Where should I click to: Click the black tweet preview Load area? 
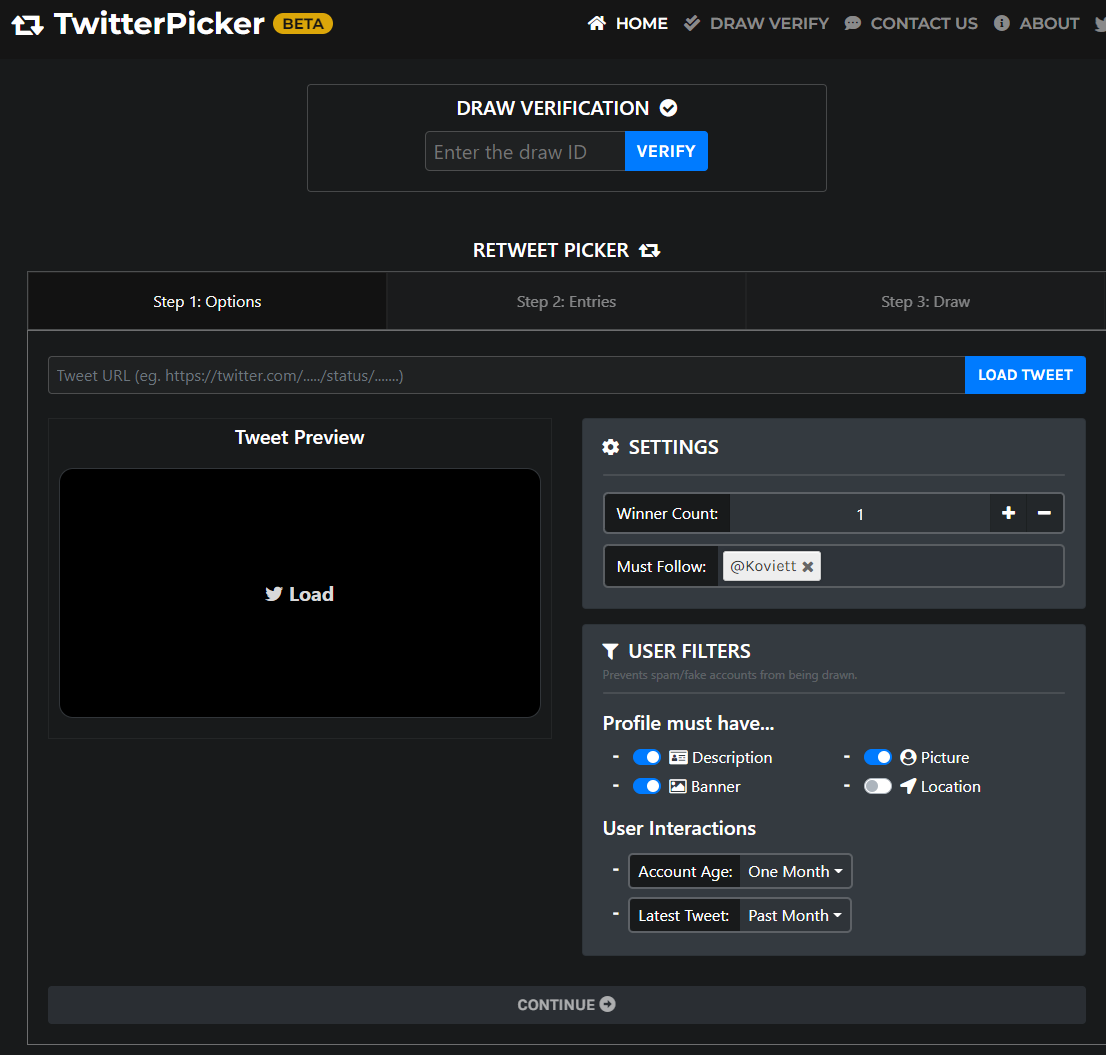coord(300,593)
